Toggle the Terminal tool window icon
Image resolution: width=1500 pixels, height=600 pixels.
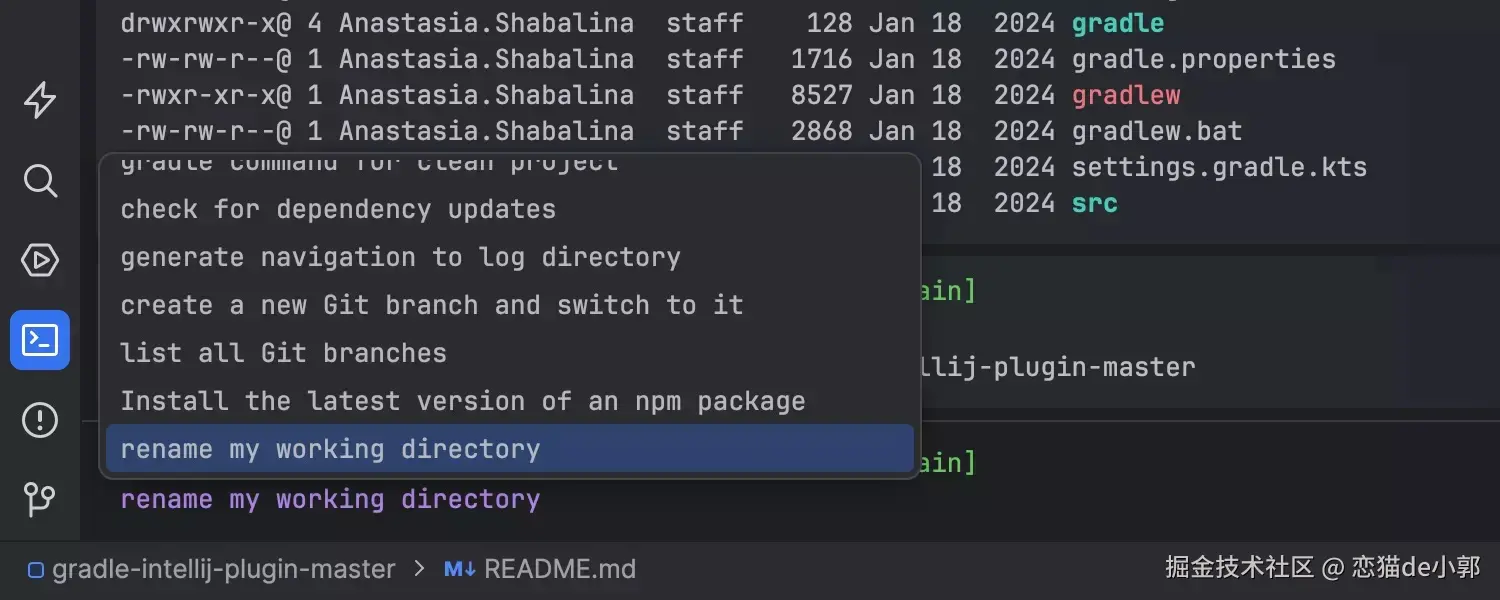click(40, 340)
